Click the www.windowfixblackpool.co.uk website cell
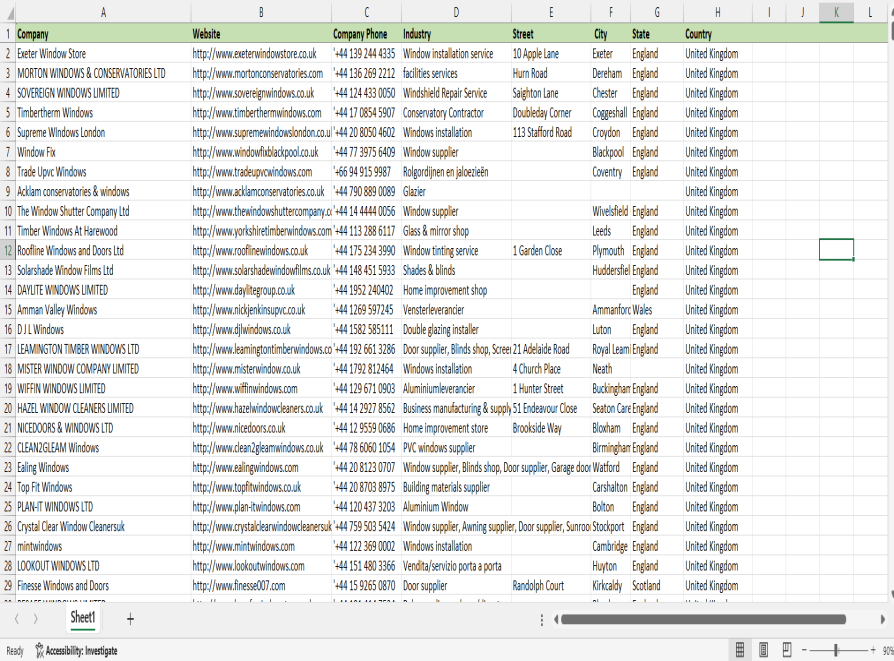Viewport: 894px width, 661px height. tap(260, 152)
